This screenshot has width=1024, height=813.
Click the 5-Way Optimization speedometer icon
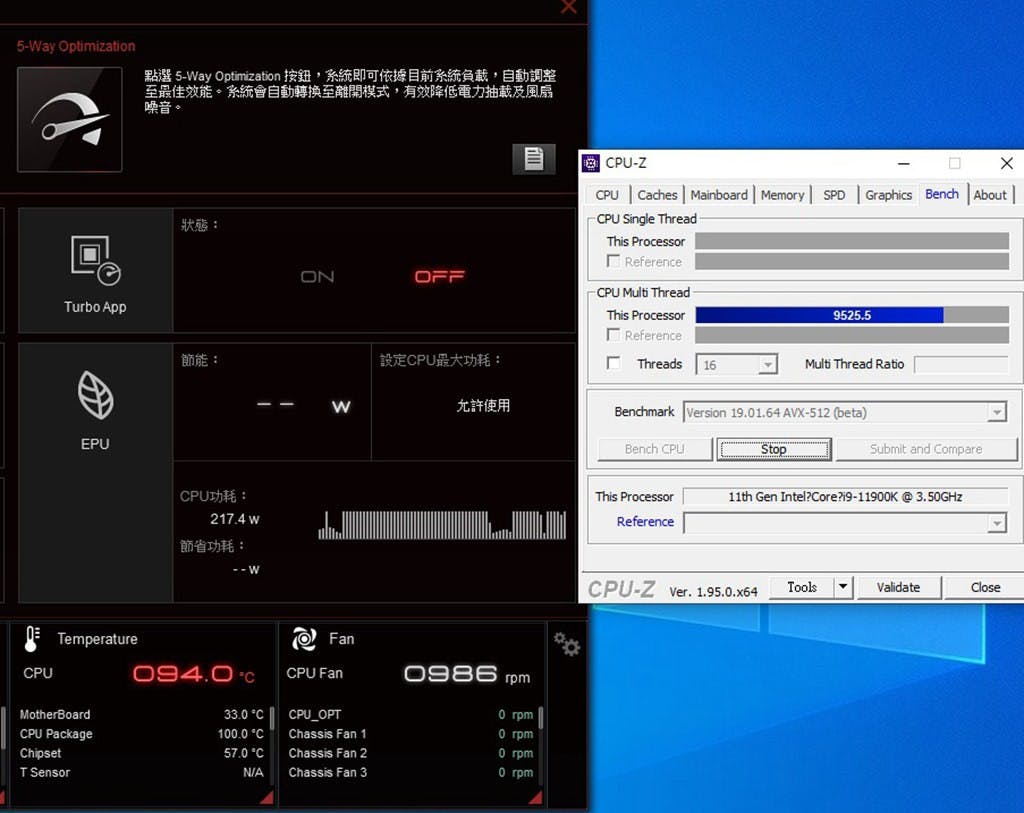coord(70,120)
